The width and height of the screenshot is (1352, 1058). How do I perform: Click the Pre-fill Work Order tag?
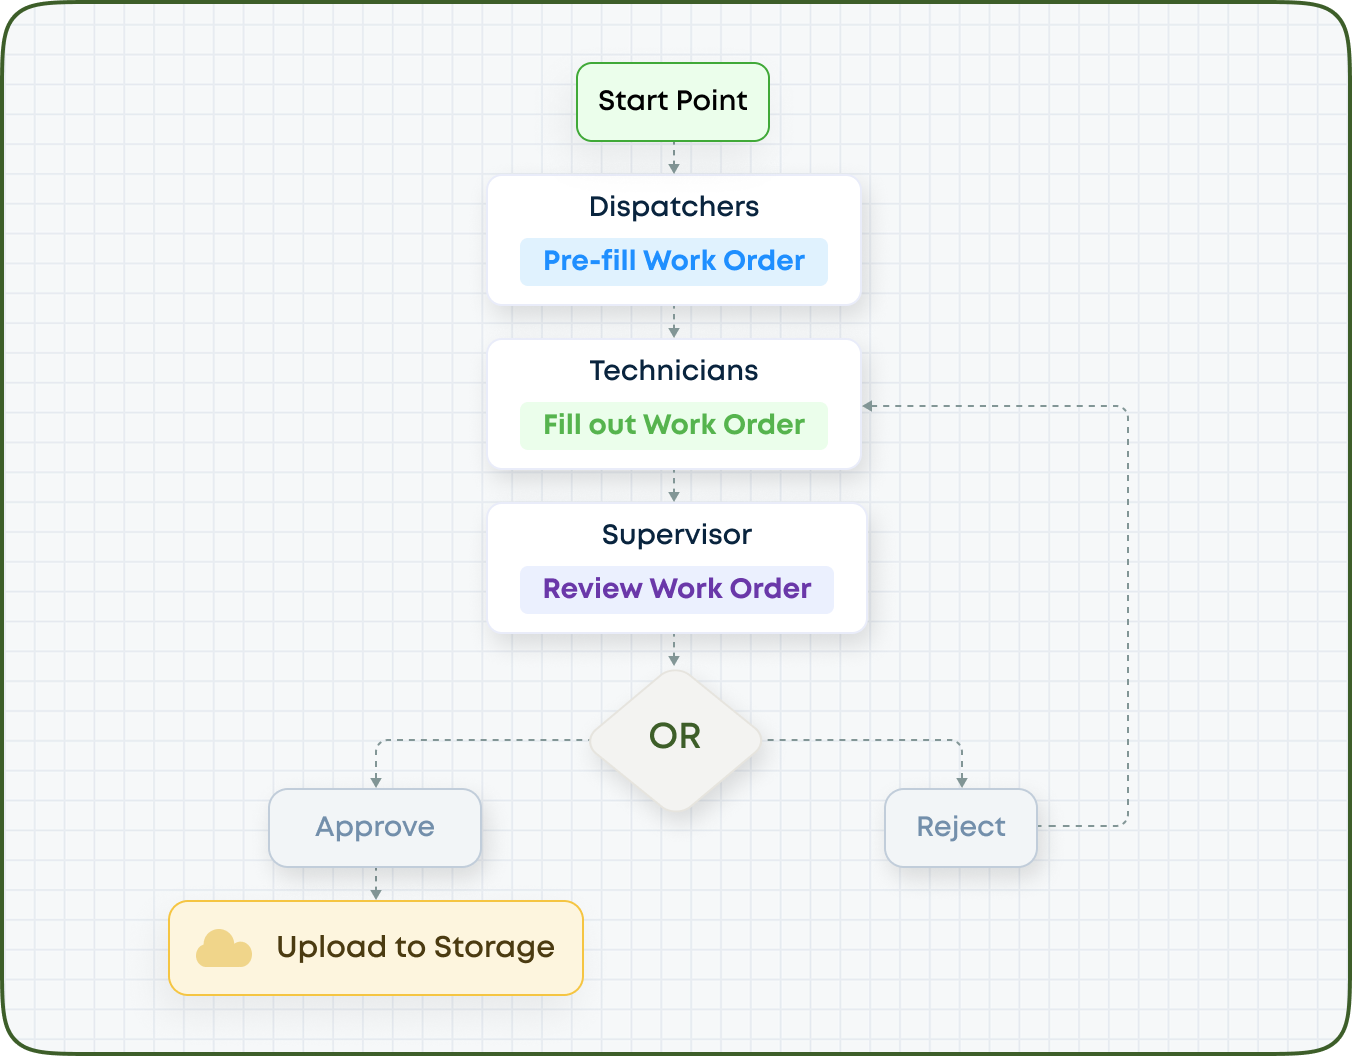coord(673,261)
